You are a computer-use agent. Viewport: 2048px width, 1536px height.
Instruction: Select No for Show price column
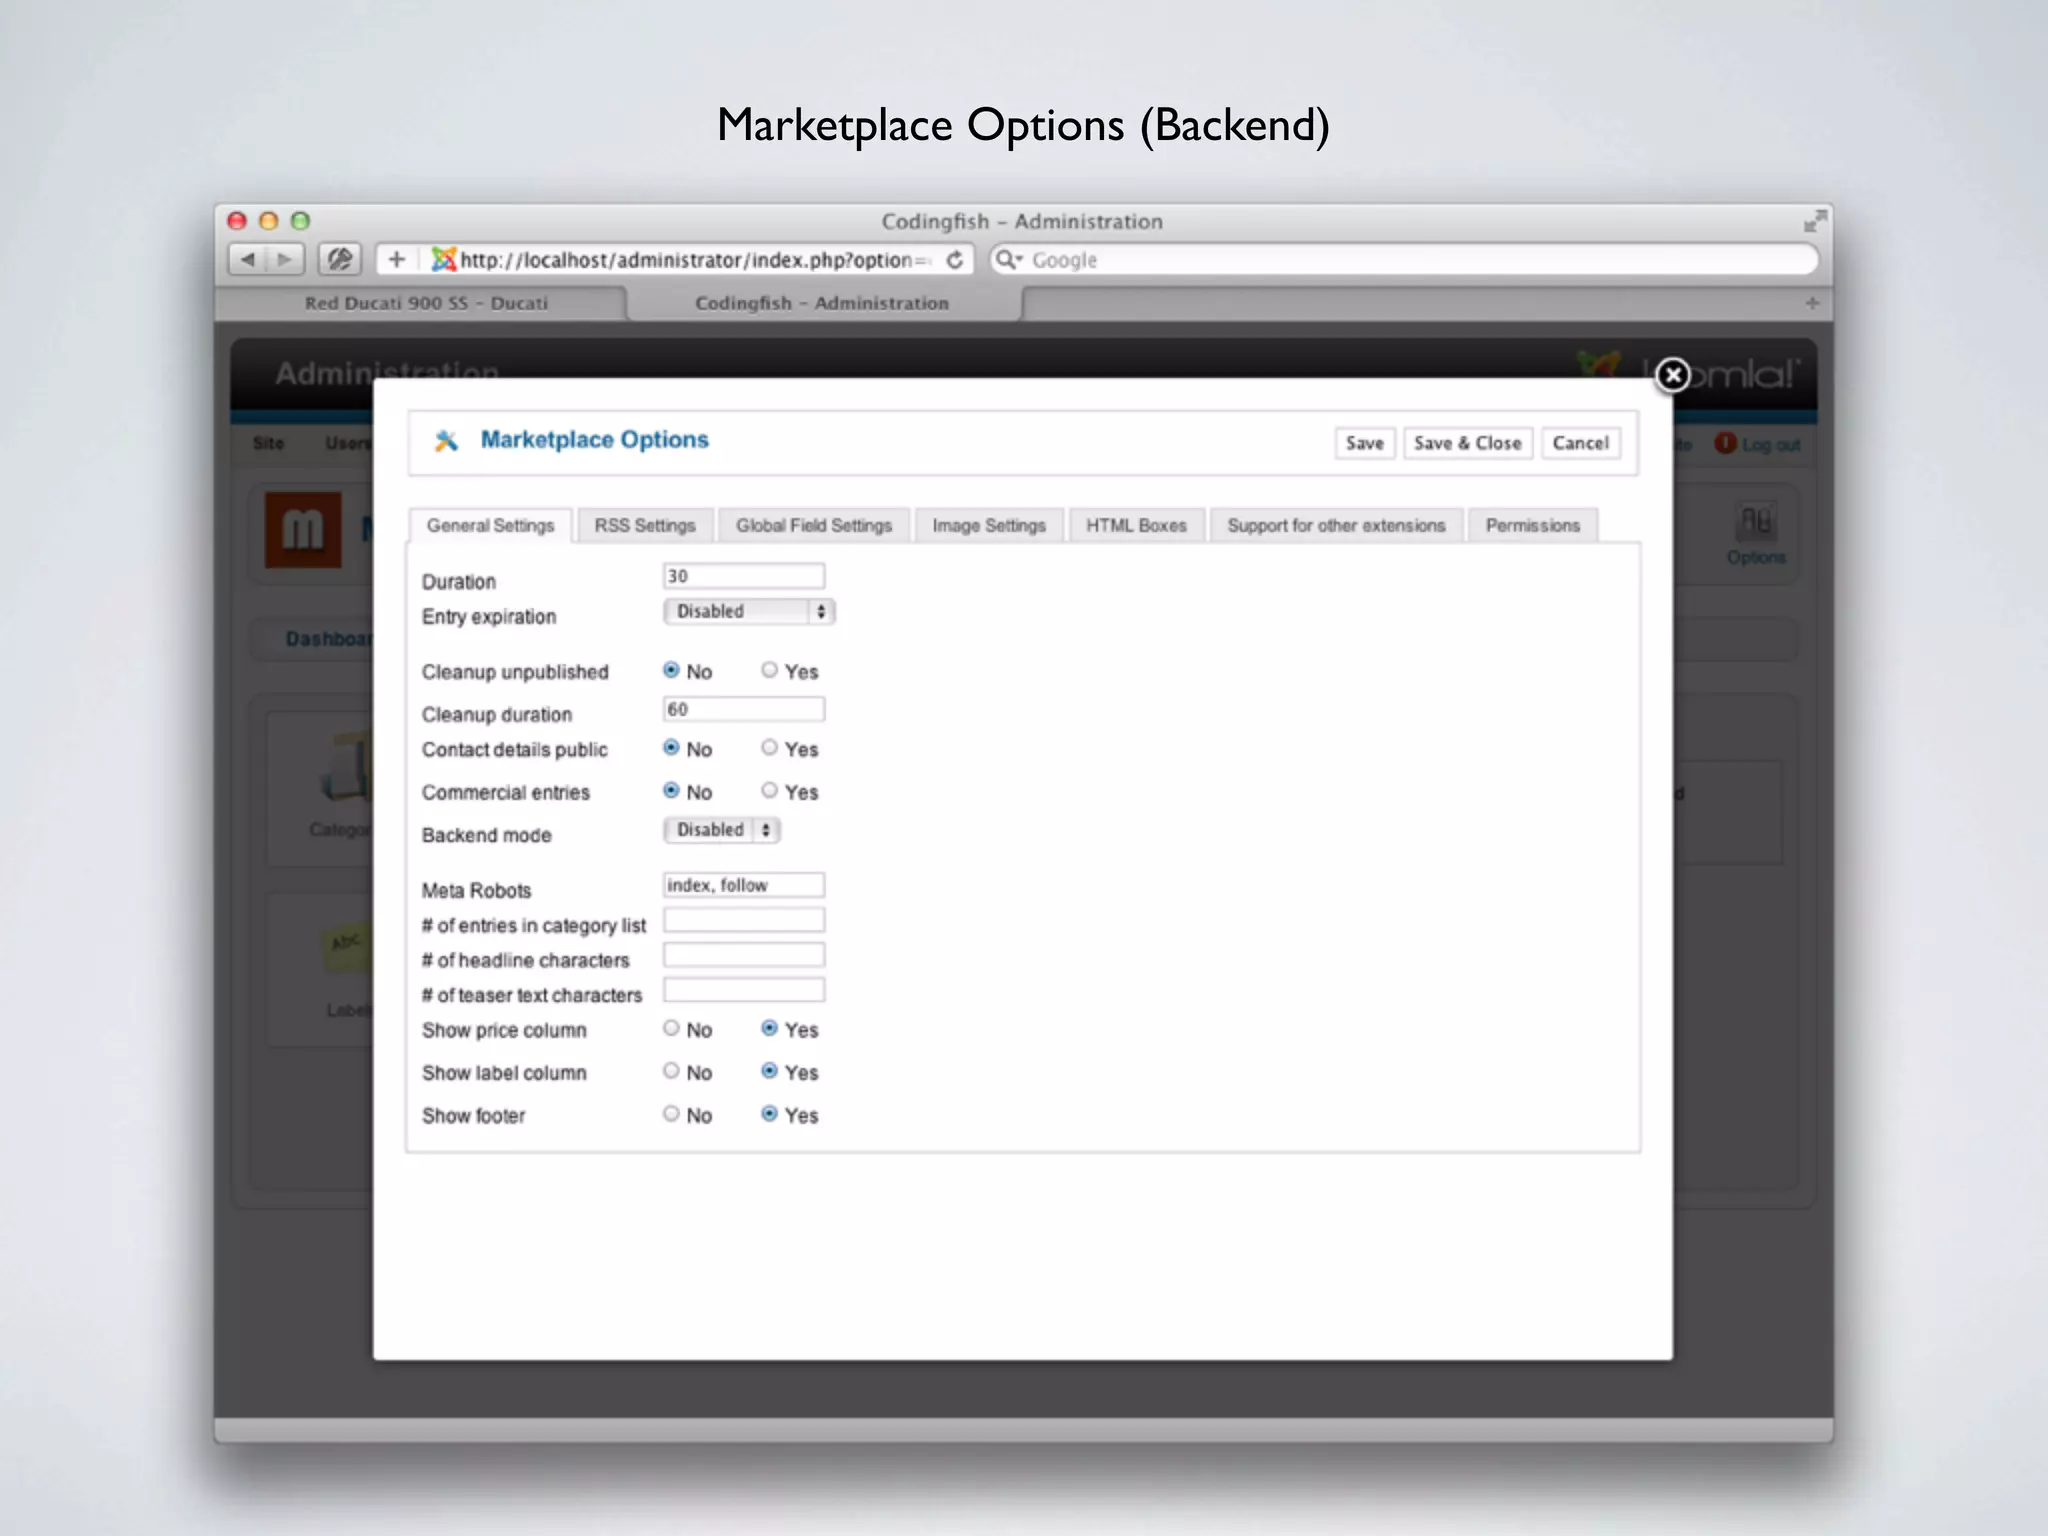(671, 1028)
